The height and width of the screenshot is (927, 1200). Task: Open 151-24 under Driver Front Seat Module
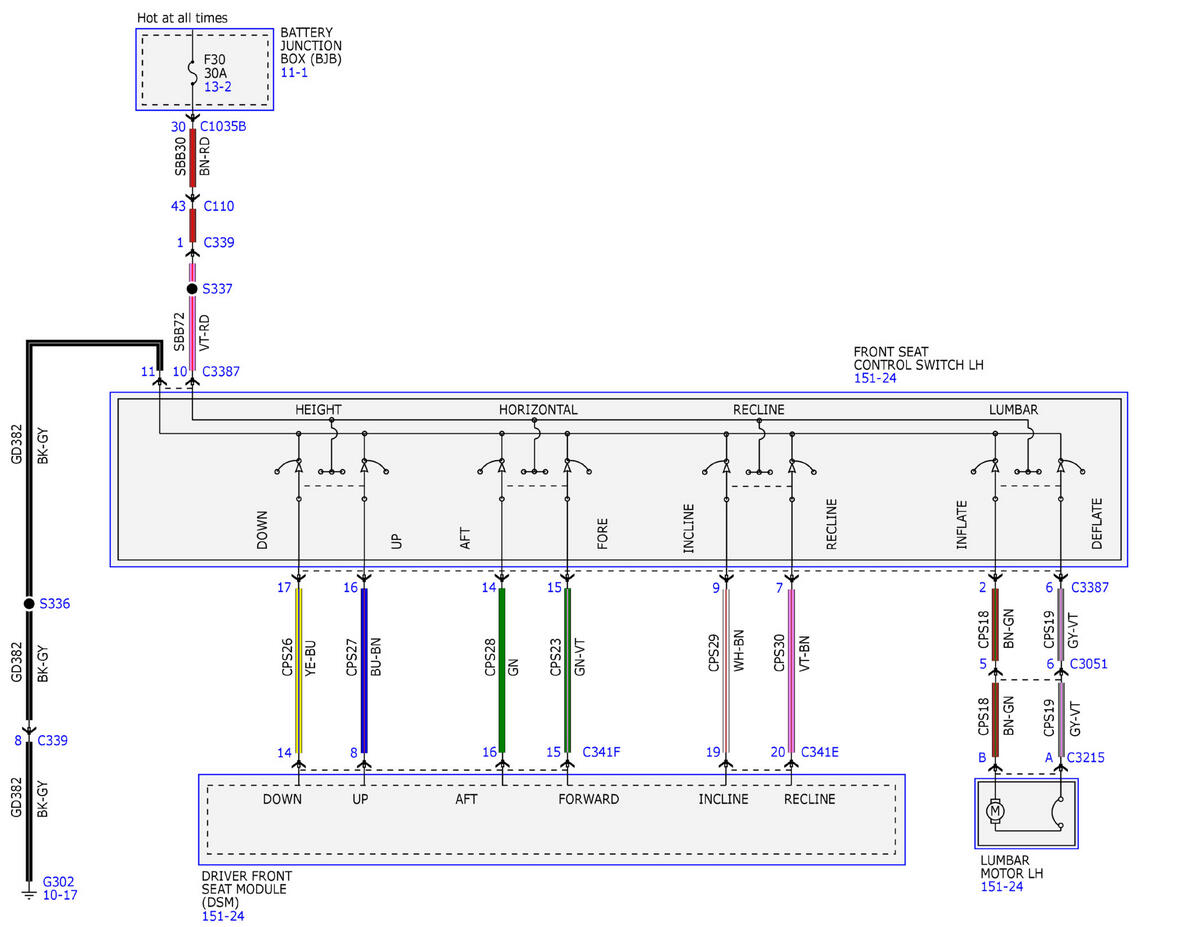(222, 915)
